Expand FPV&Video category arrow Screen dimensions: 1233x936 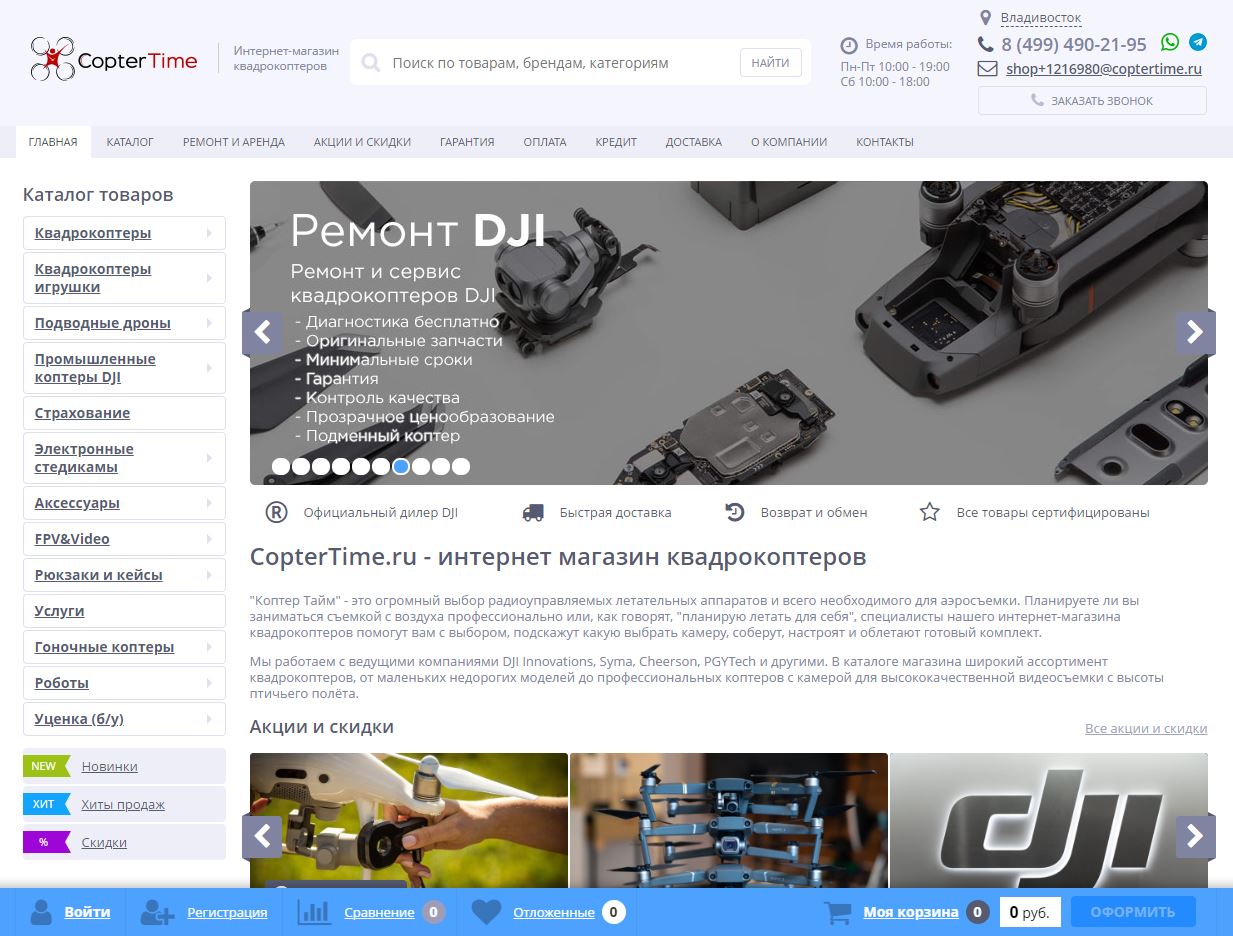[209, 539]
